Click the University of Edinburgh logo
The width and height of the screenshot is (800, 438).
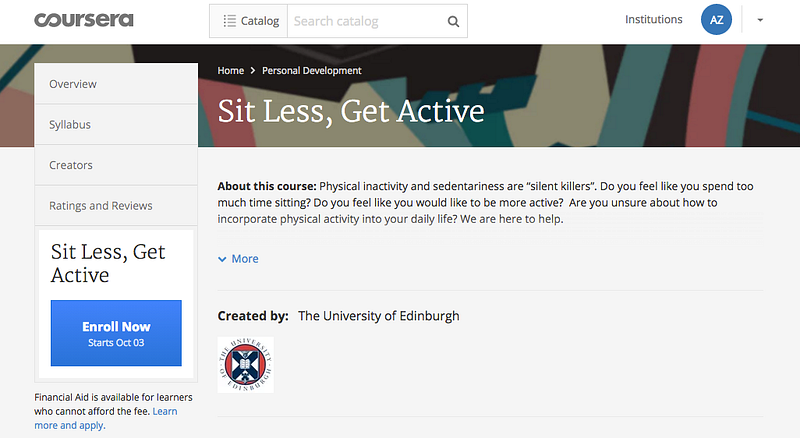[246, 365]
